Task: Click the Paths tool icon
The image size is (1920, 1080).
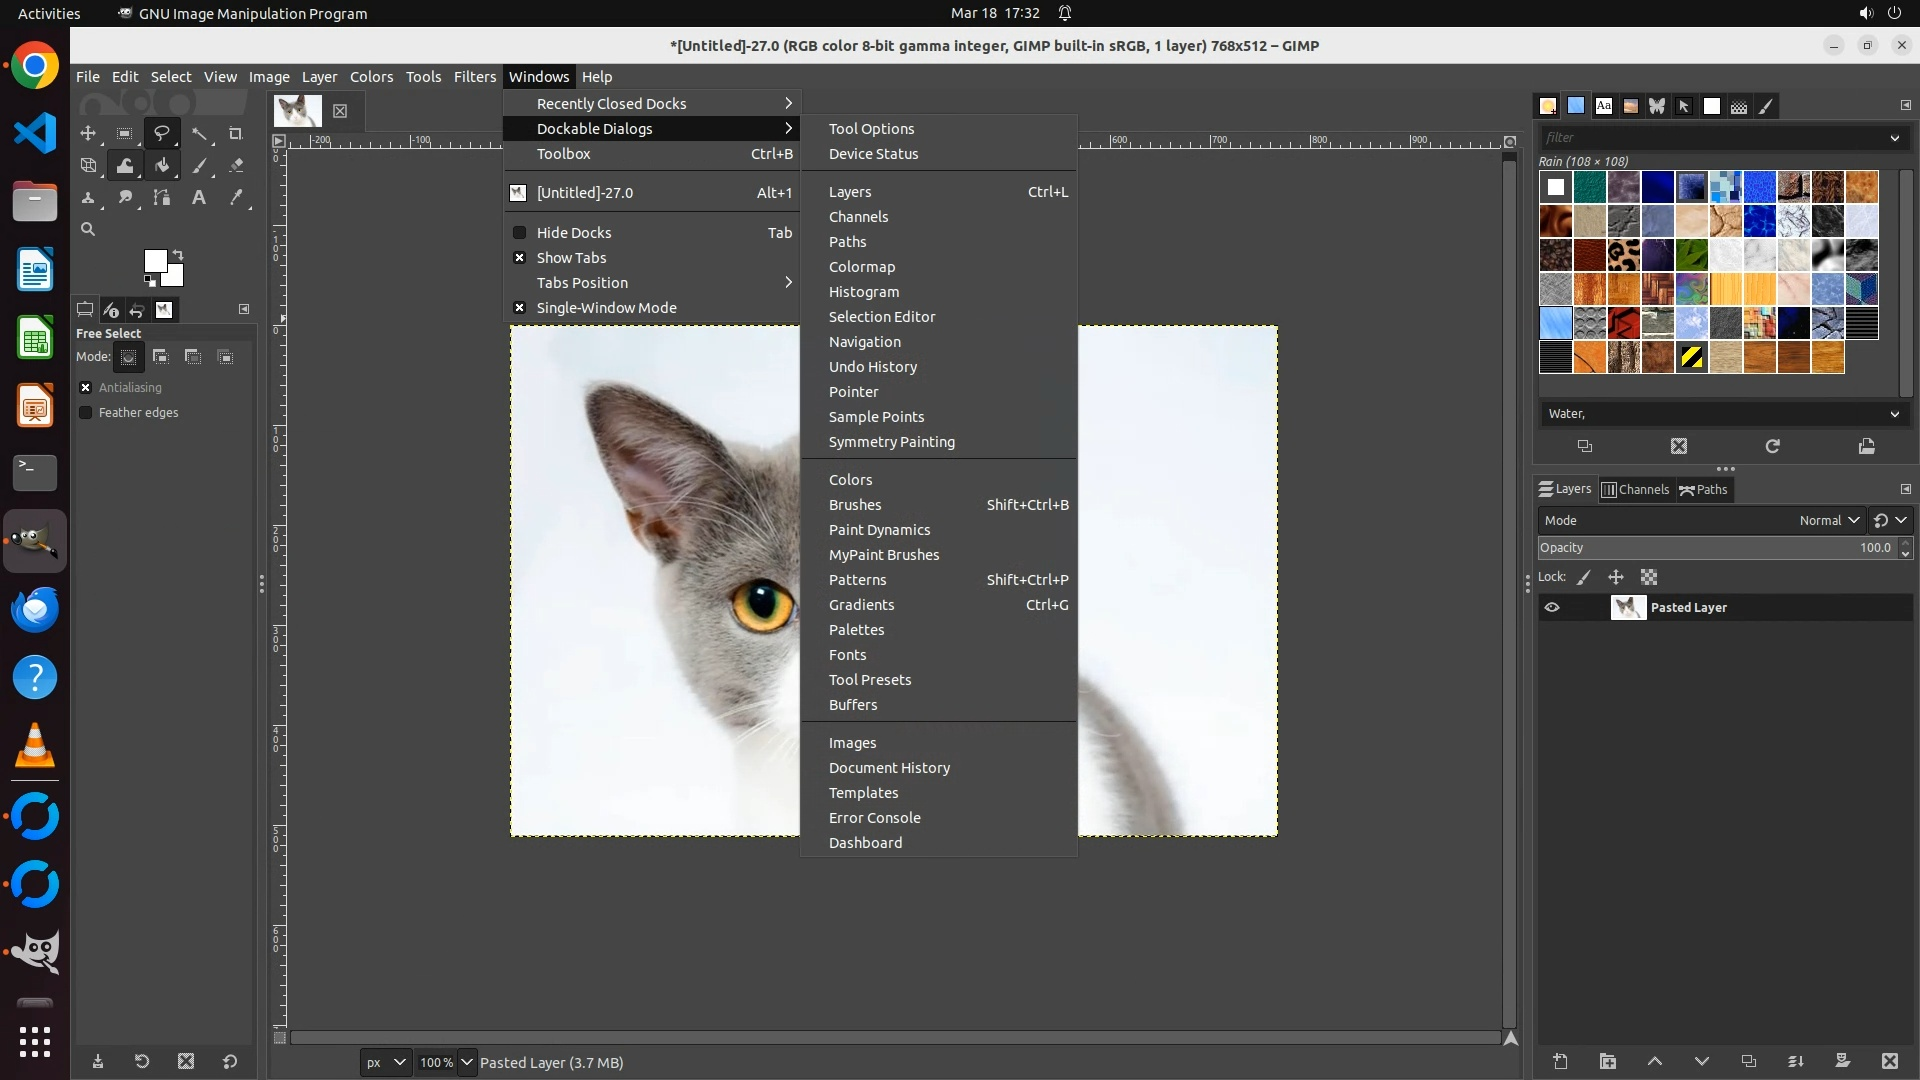Action: click(162, 198)
